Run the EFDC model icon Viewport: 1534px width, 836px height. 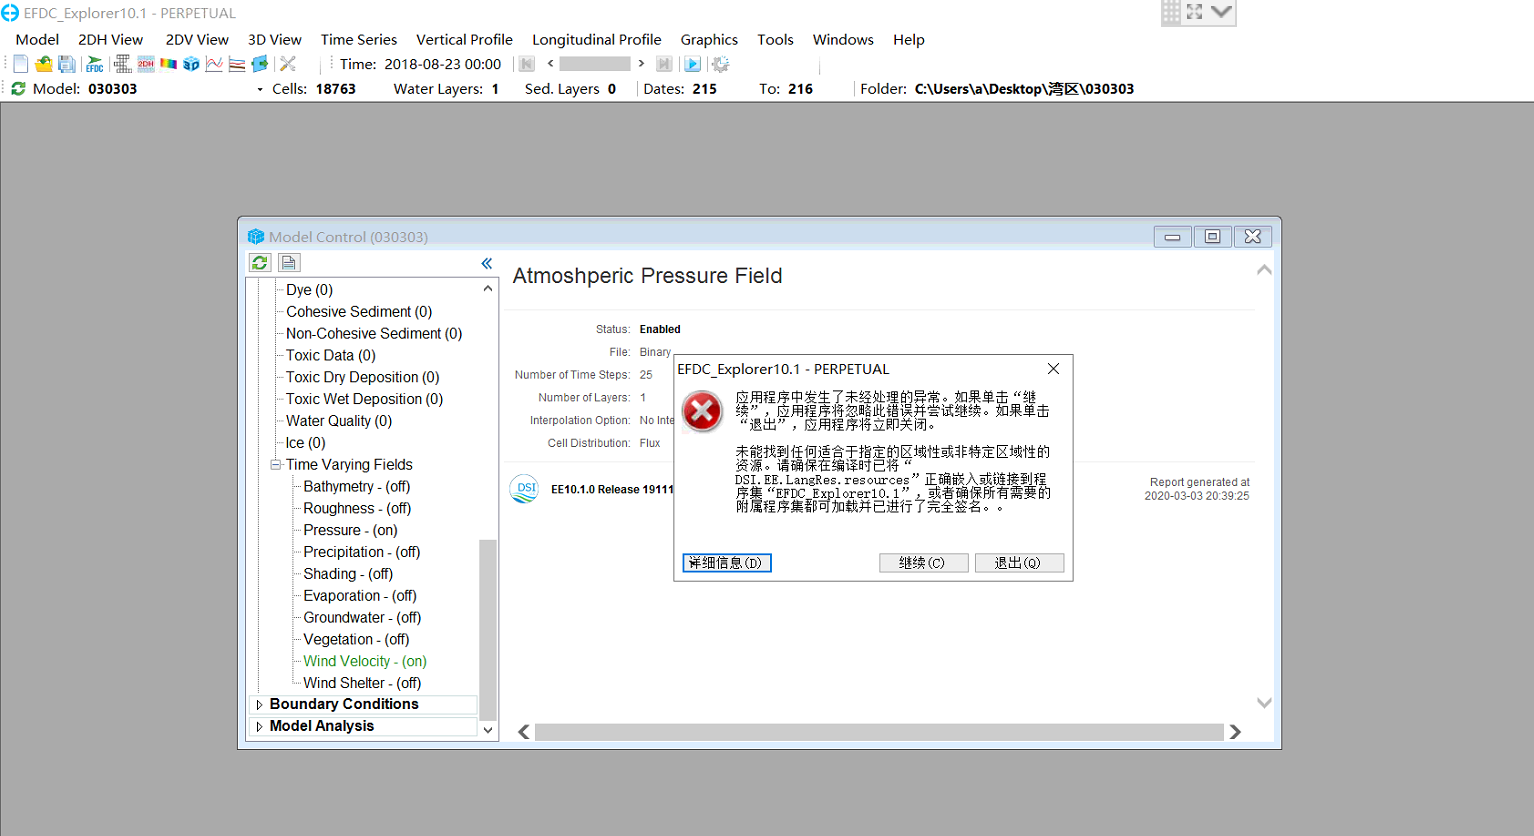pyautogui.click(x=95, y=64)
